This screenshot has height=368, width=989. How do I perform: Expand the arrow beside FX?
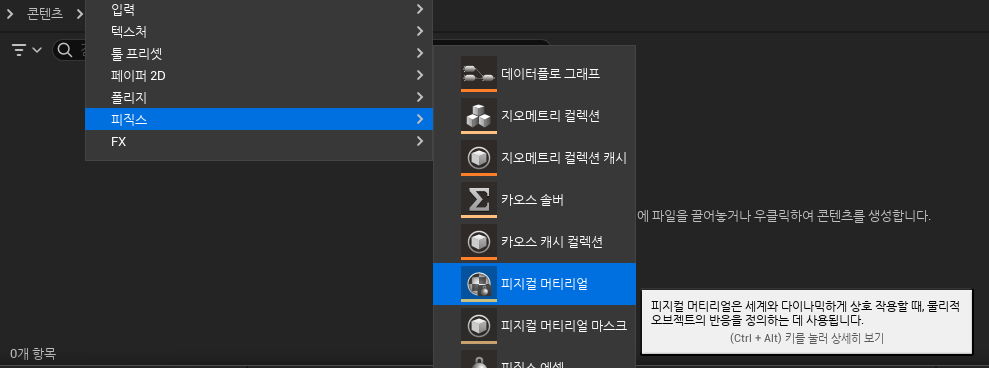coord(420,141)
